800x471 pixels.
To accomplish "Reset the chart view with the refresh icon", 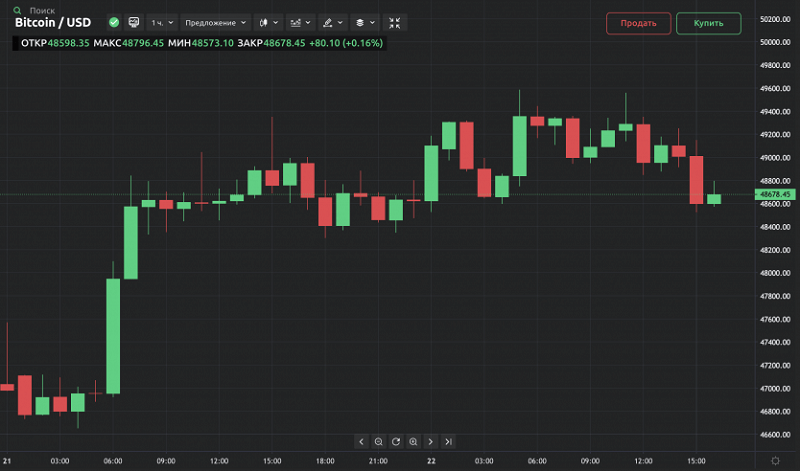I will [x=396, y=441].
